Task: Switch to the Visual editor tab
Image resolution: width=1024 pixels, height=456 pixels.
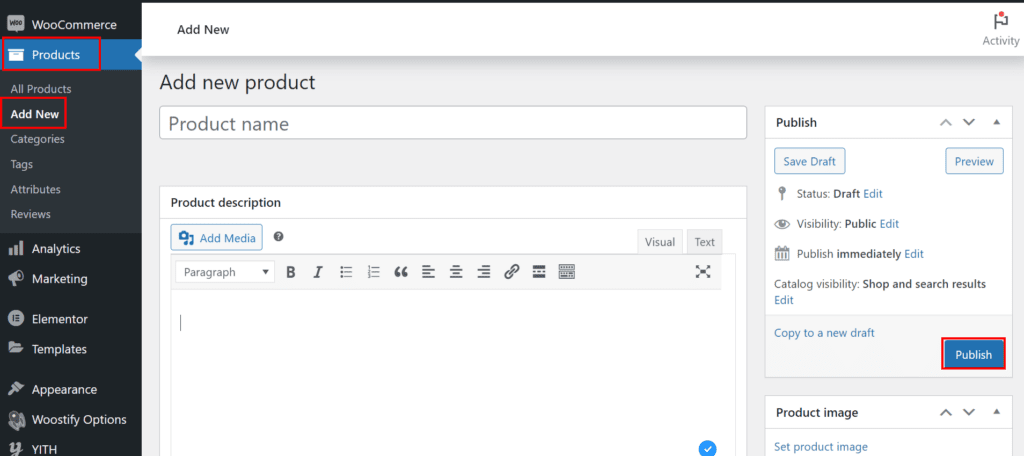Action: pyautogui.click(x=660, y=242)
